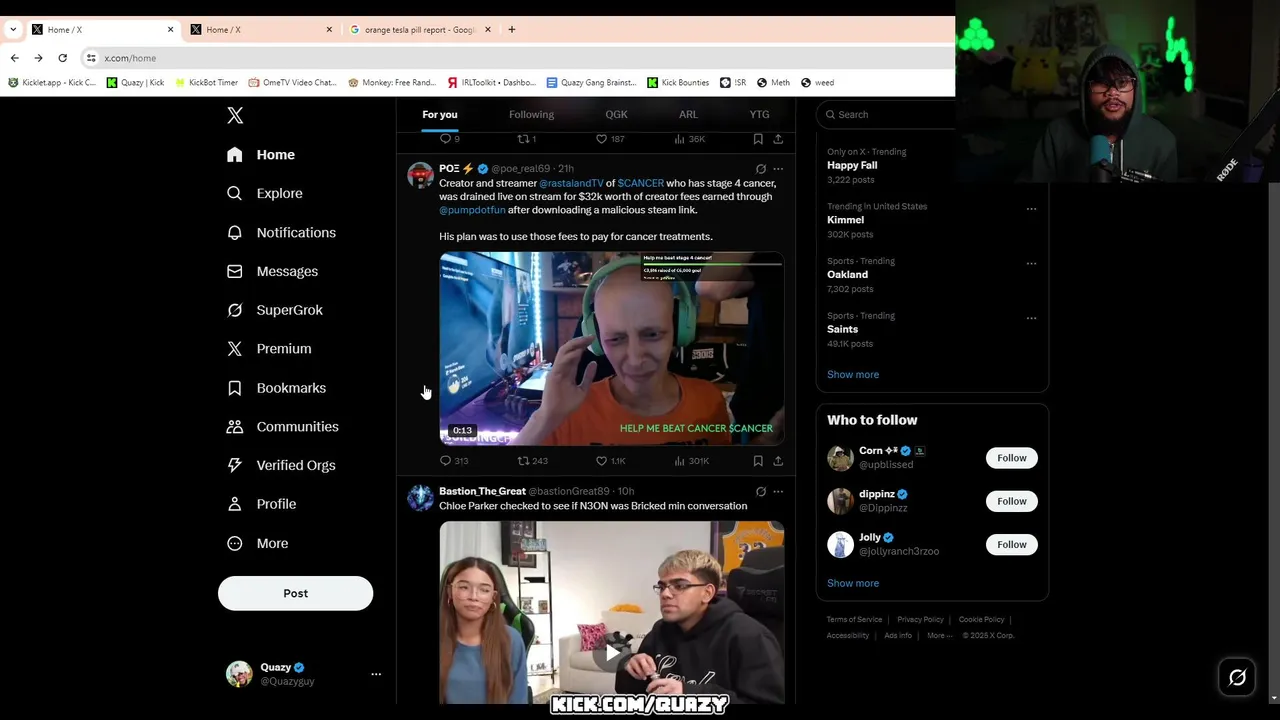Close the first Home / X tab

[170, 30]
